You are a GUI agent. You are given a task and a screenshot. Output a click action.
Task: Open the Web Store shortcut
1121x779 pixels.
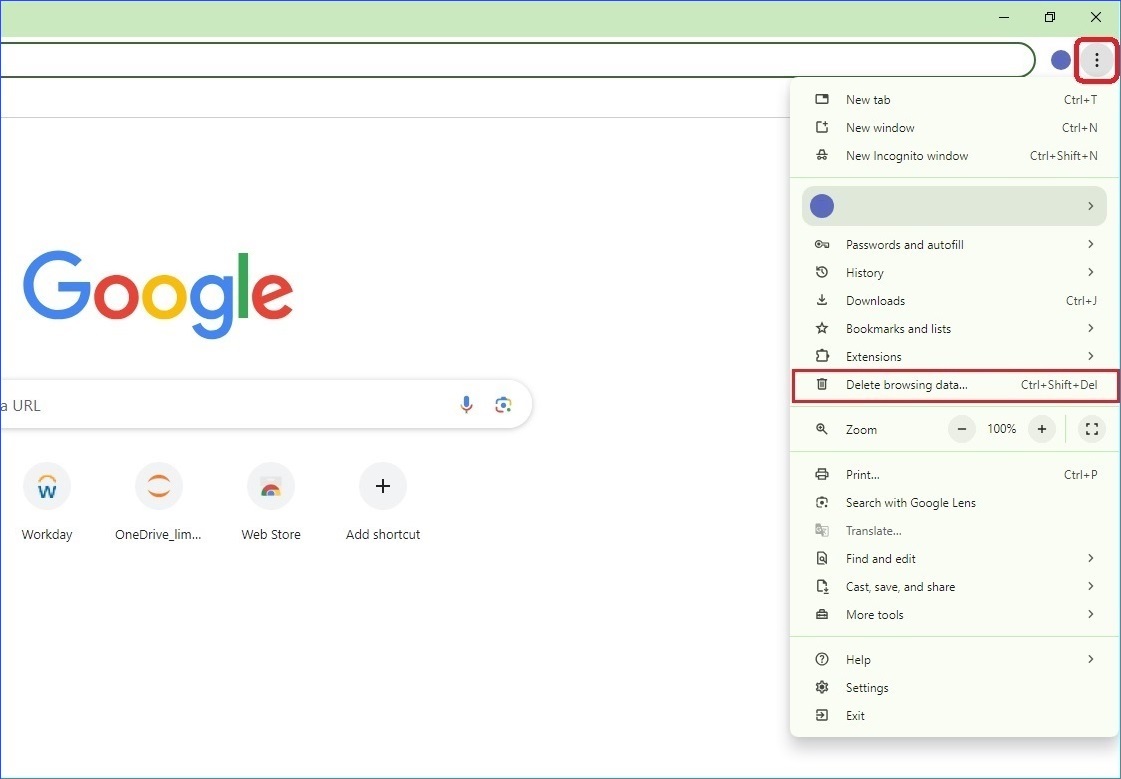point(271,487)
